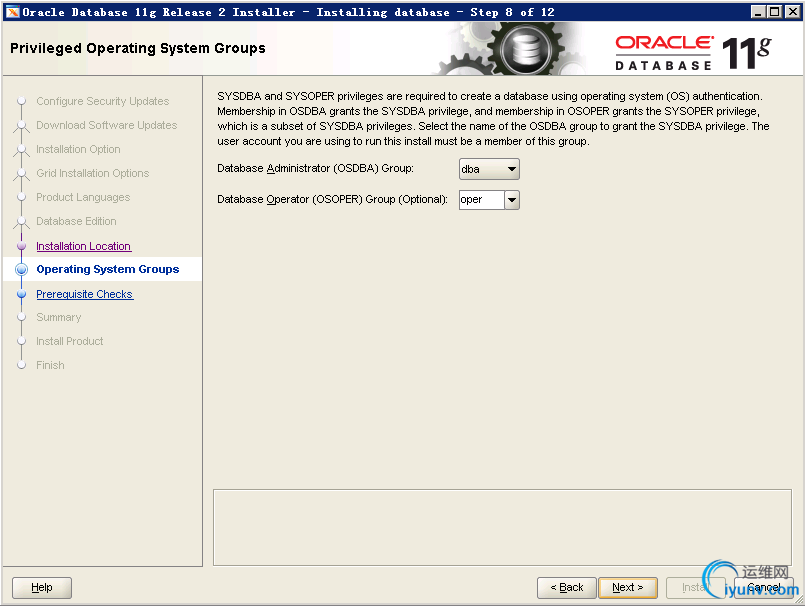Click the Finish step label
Viewport: 805px width, 606px height.
point(50,365)
